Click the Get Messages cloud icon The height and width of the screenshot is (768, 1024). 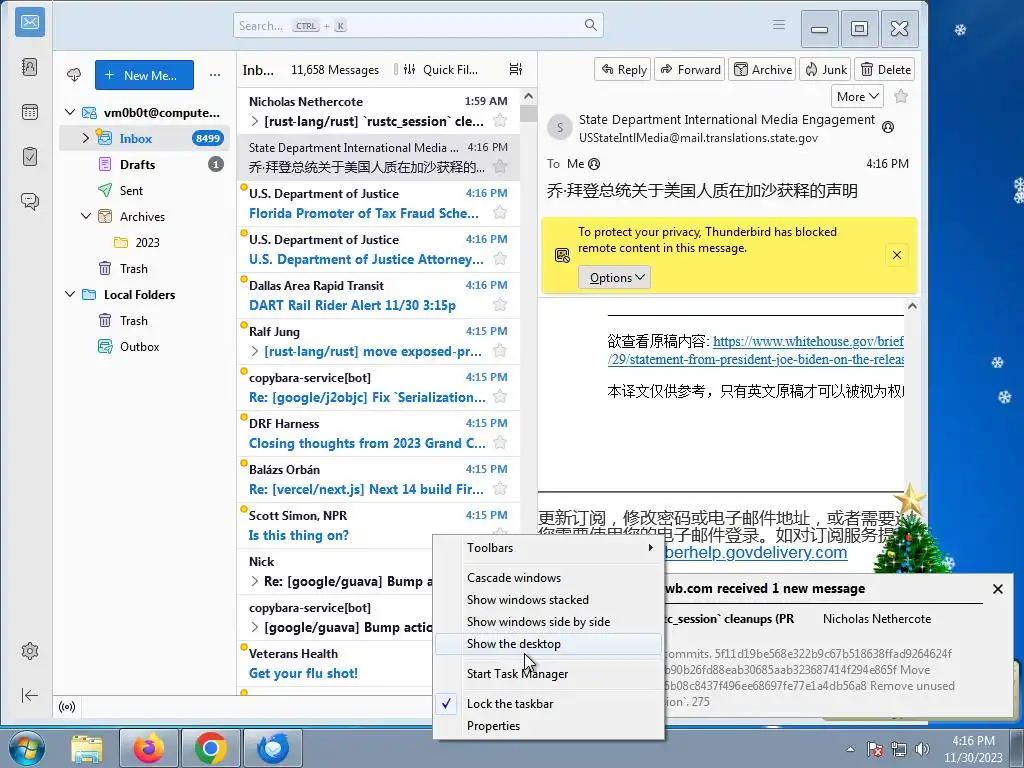pyautogui.click(x=74, y=75)
